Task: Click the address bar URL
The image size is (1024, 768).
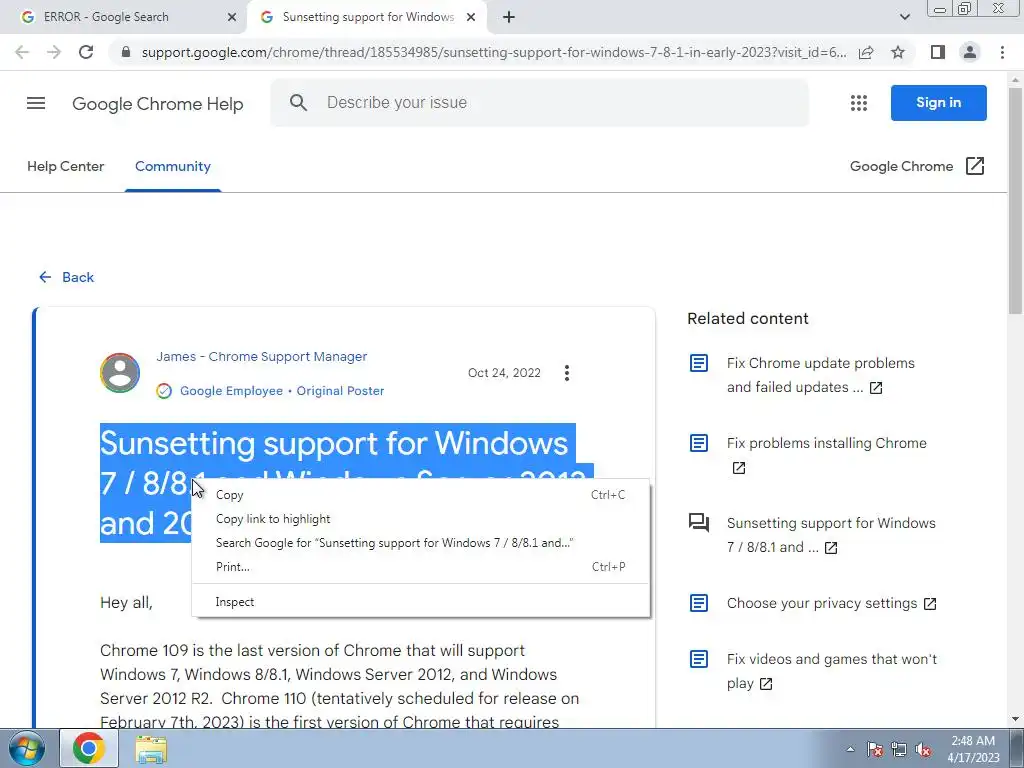Action: [494, 52]
